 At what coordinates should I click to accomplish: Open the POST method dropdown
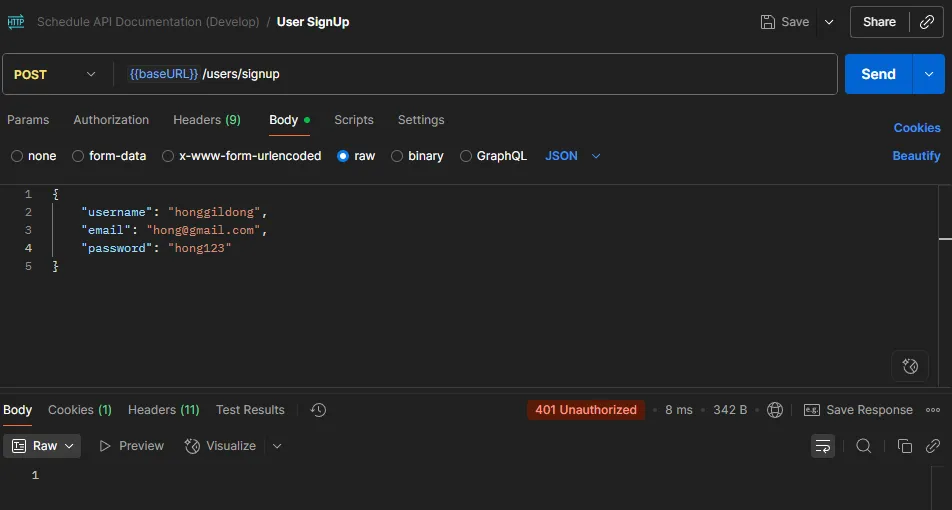[56, 74]
